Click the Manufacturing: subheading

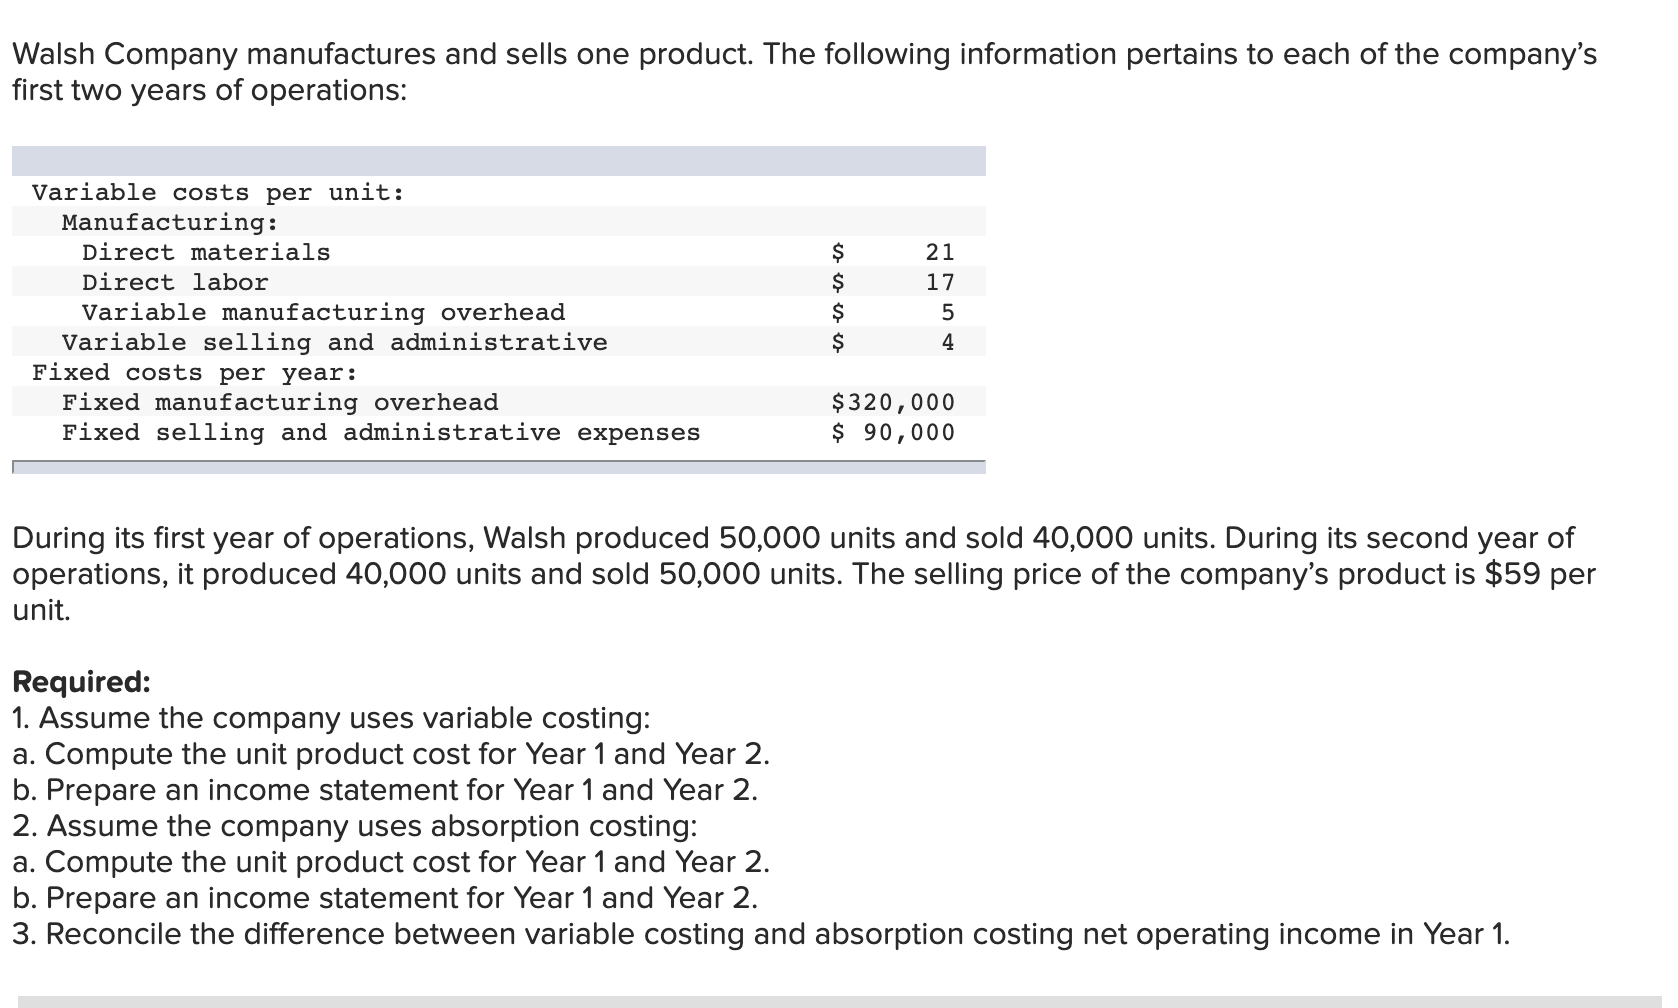[x=170, y=222]
